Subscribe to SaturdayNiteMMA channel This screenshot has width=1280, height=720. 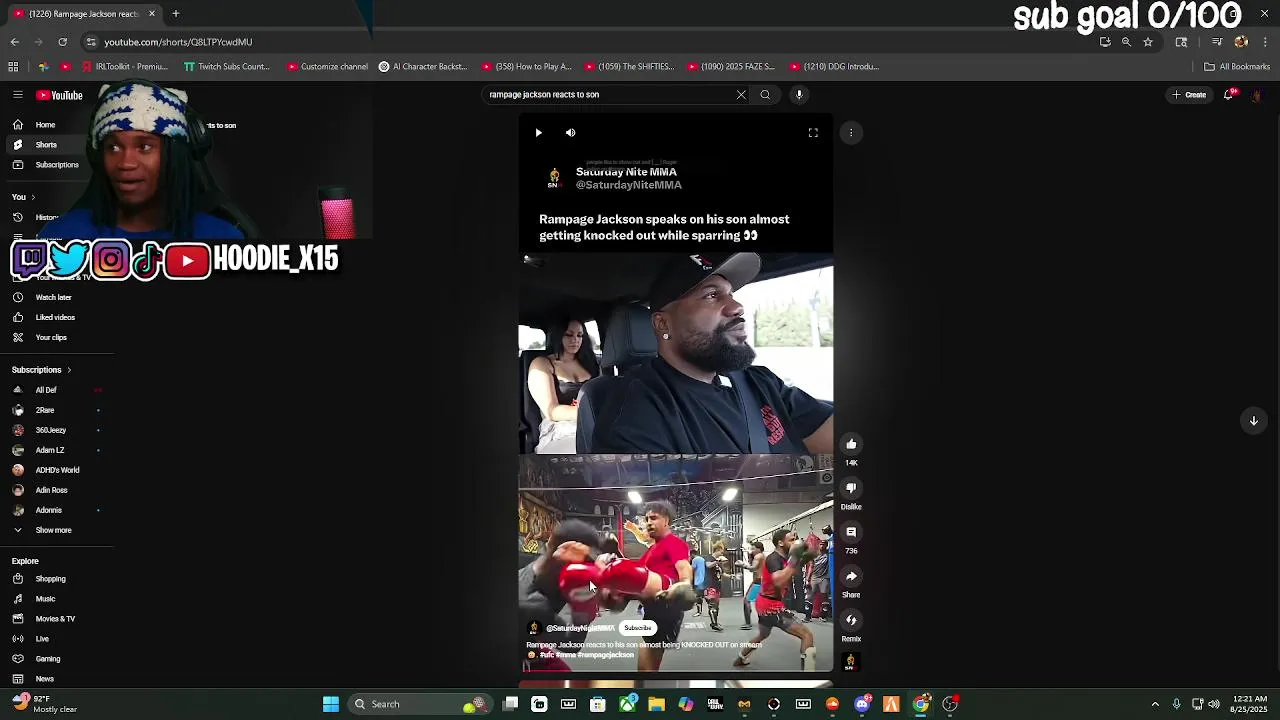tap(637, 628)
